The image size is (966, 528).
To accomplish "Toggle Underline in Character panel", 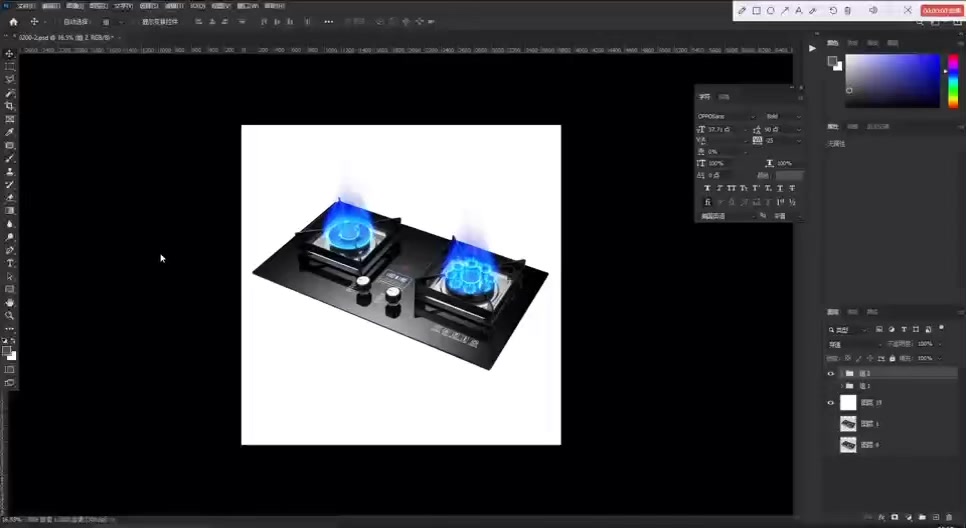I will 780,188.
